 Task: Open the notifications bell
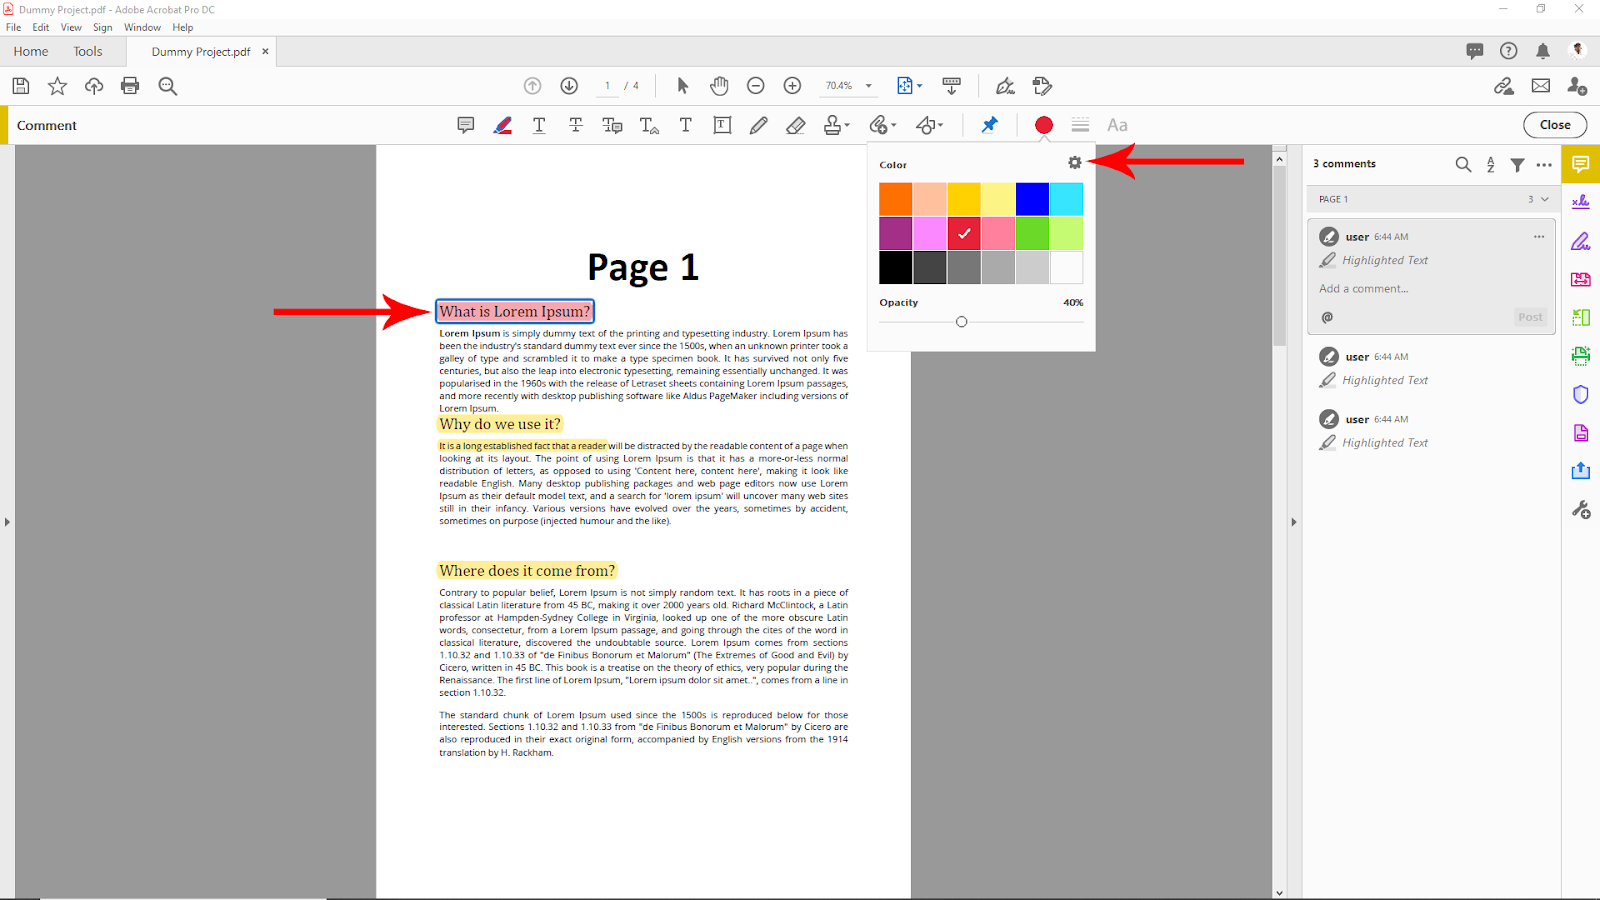[1543, 51]
